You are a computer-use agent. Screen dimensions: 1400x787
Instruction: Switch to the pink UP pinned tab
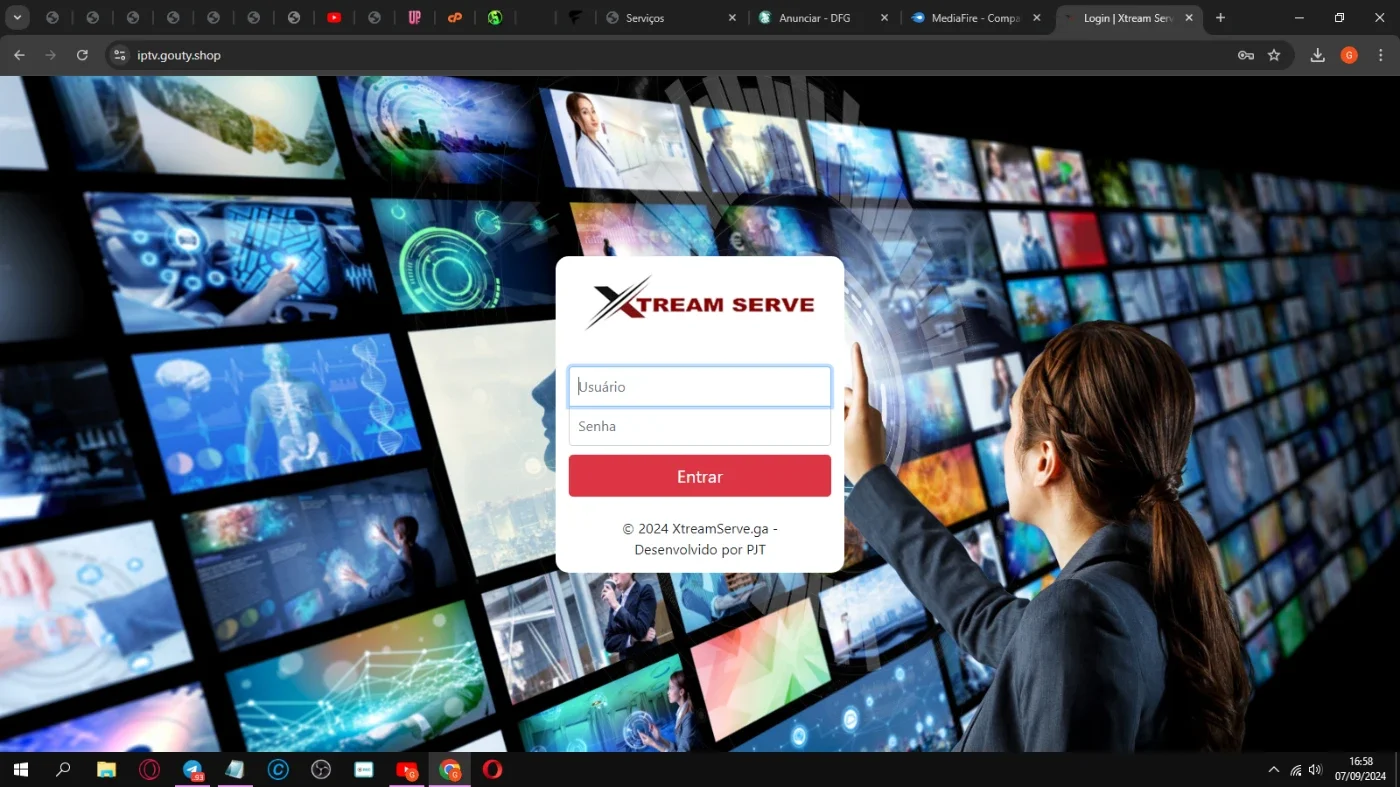pos(414,18)
